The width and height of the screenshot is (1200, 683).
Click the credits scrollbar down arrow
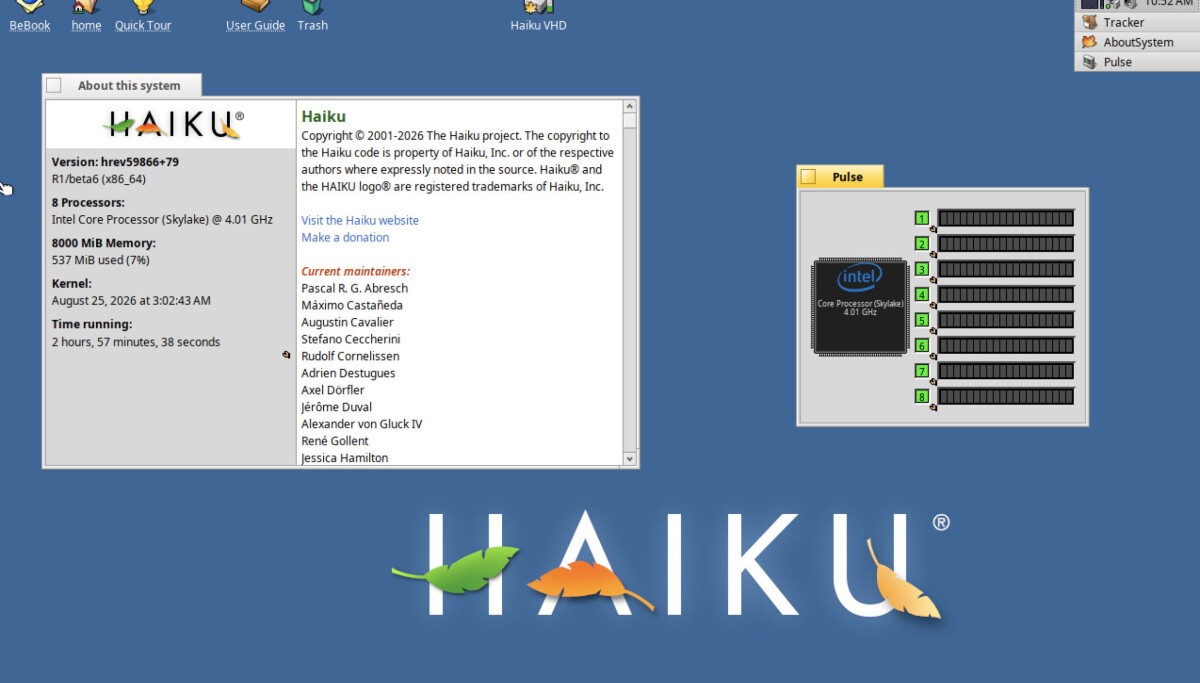pos(630,459)
